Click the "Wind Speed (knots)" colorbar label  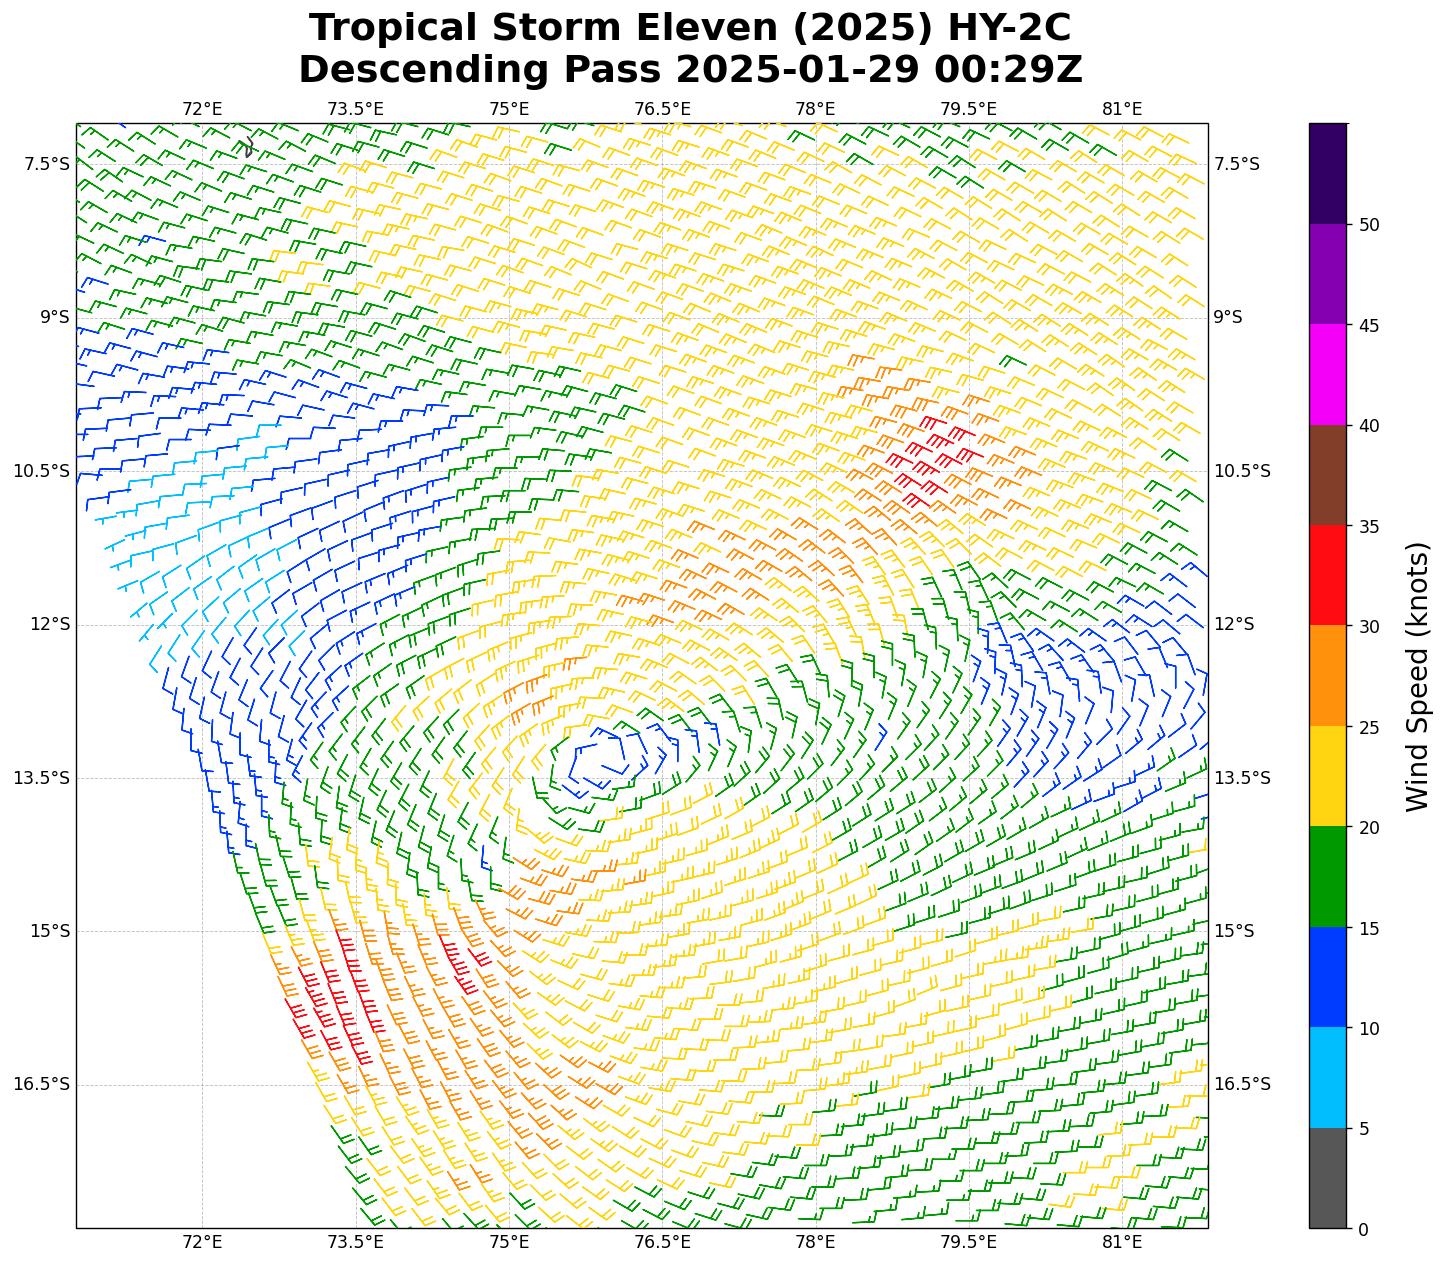click(1417, 676)
